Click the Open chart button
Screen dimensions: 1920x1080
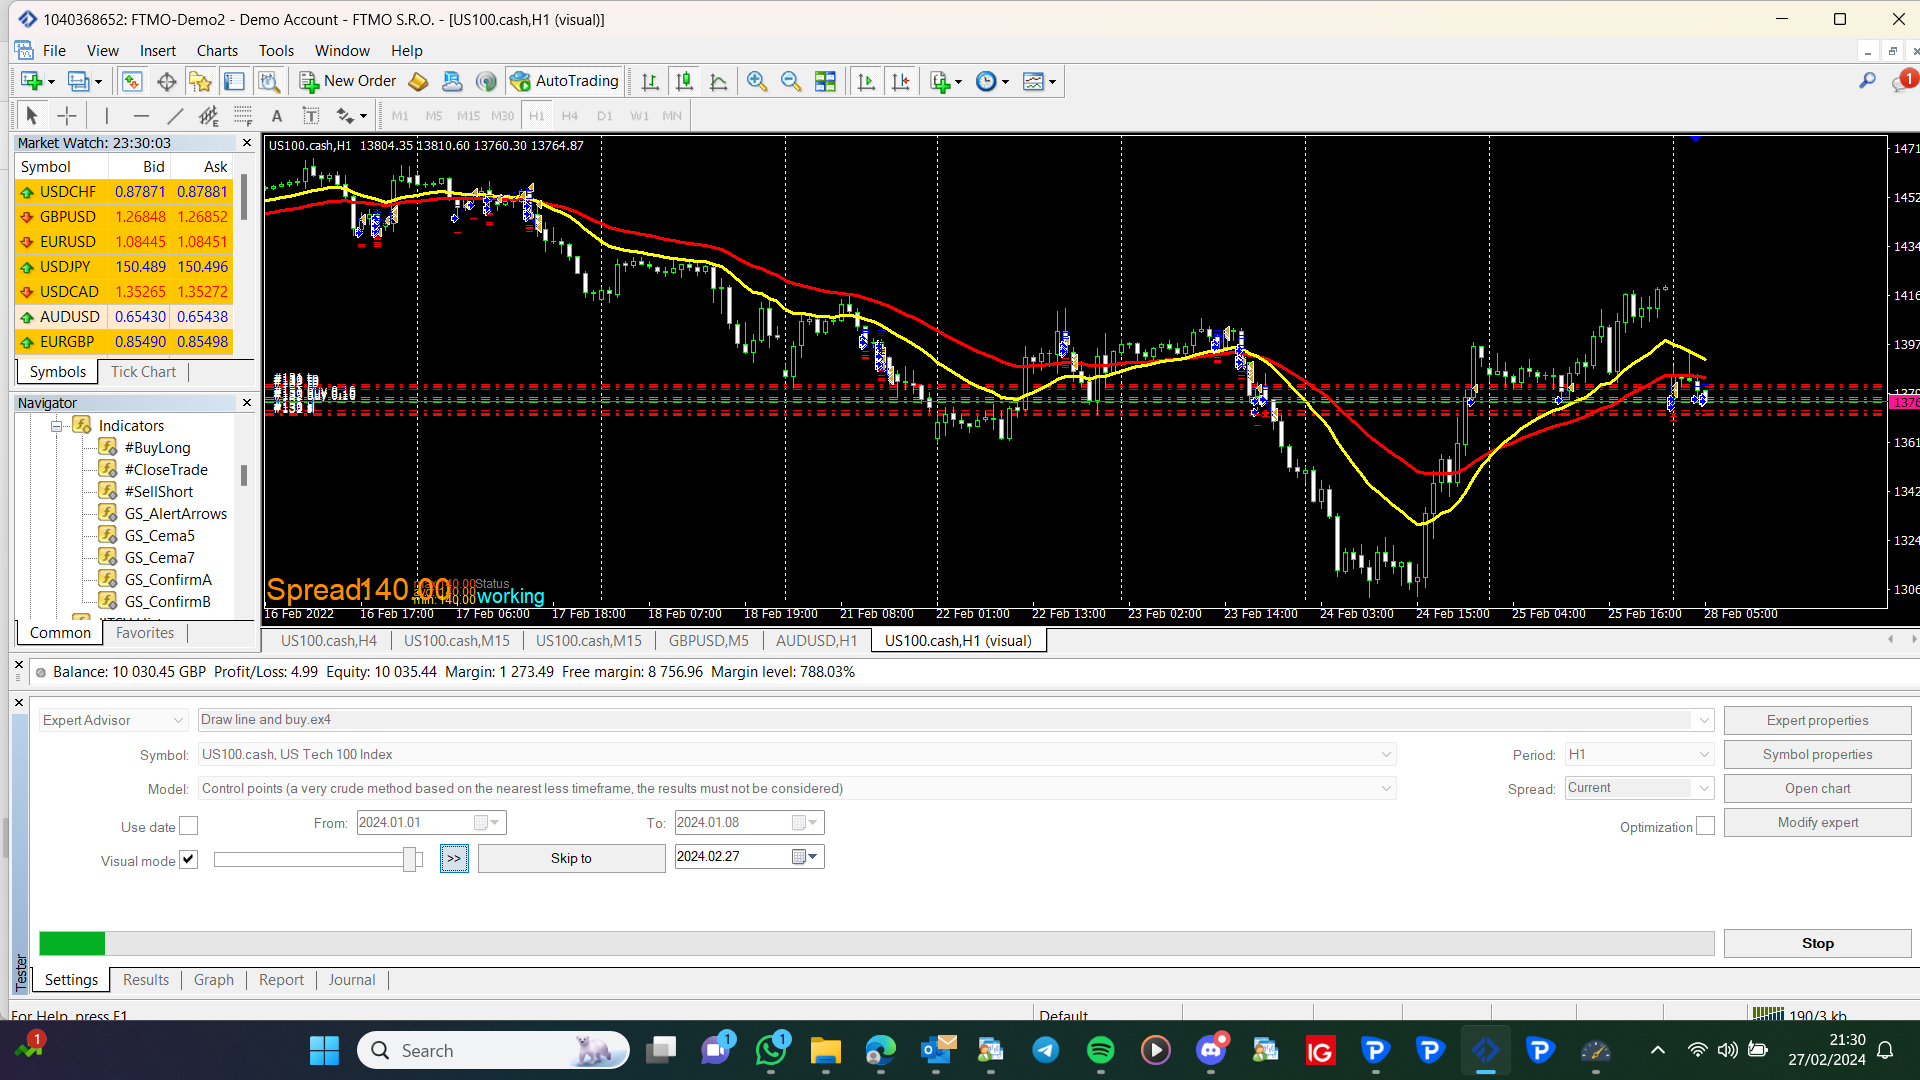click(1817, 789)
